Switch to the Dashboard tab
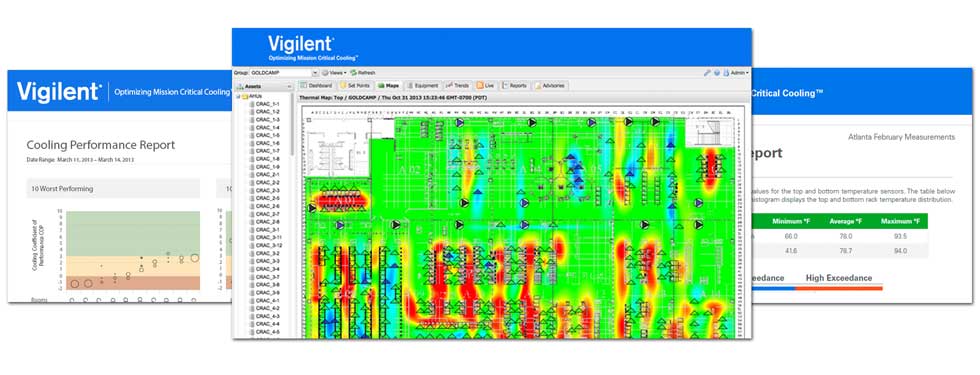 pos(317,86)
